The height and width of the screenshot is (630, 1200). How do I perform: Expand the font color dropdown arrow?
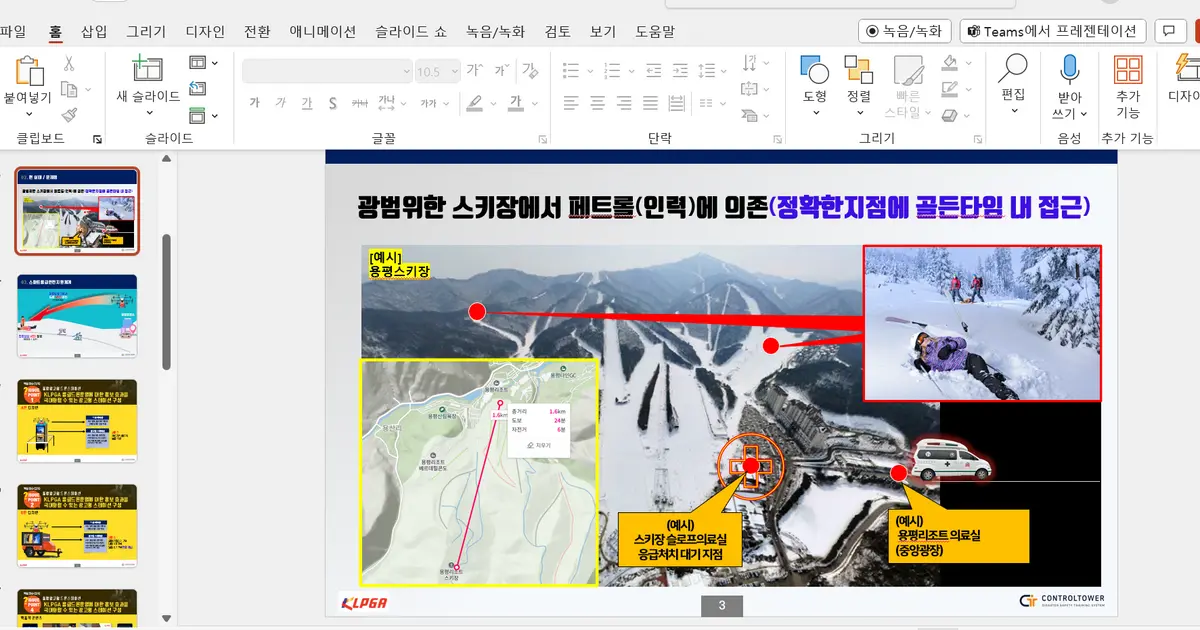(x=534, y=104)
